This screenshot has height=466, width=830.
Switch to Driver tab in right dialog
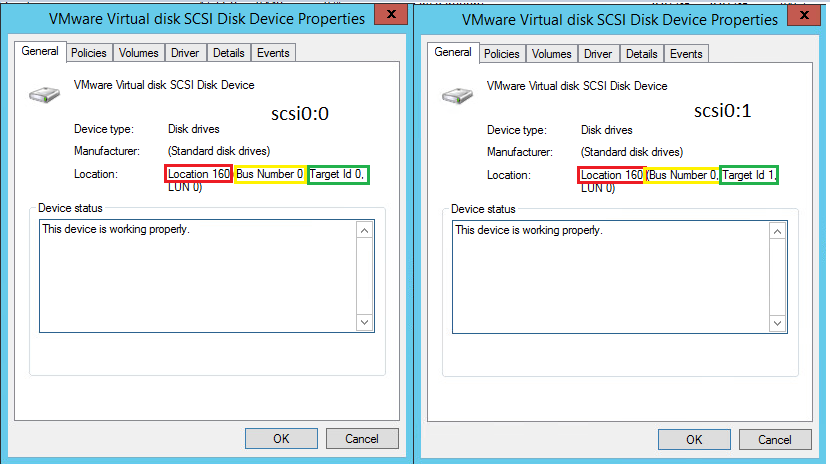pos(598,54)
